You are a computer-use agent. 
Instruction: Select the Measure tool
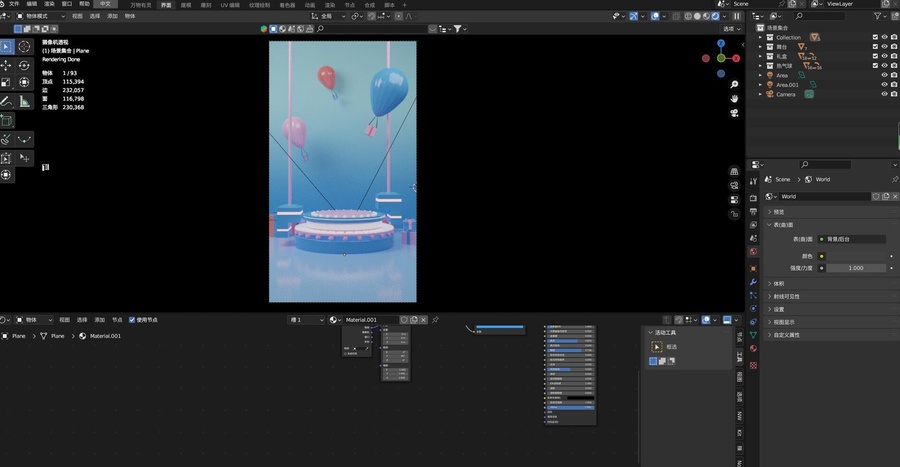24,102
